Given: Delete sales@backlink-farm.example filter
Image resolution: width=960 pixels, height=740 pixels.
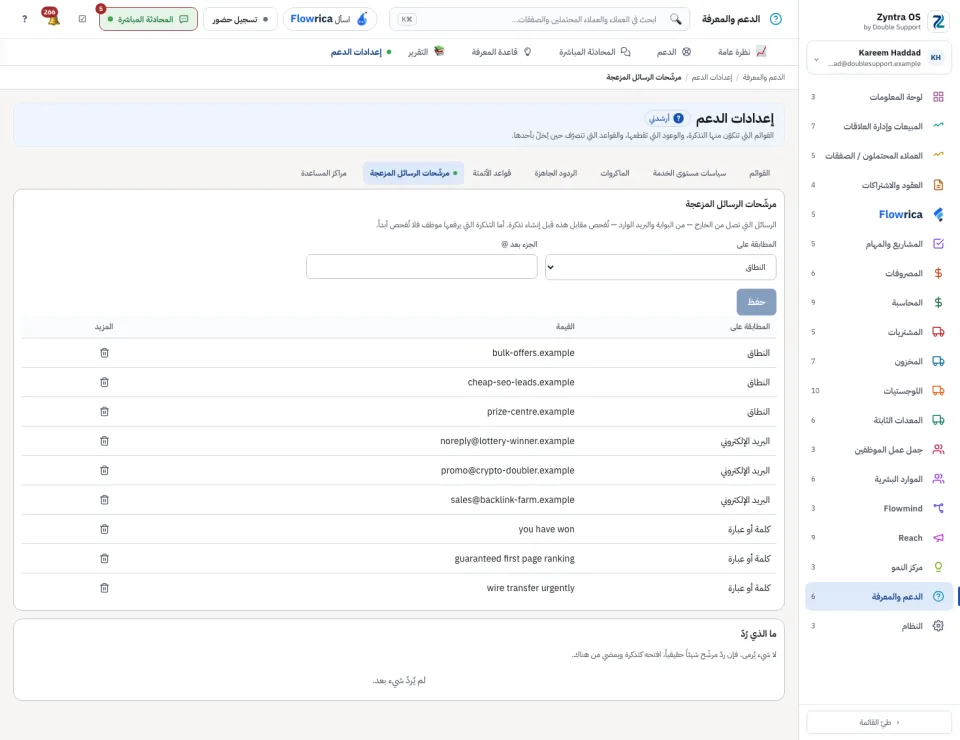Looking at the screenshot, I should click(x=104, y=499).
